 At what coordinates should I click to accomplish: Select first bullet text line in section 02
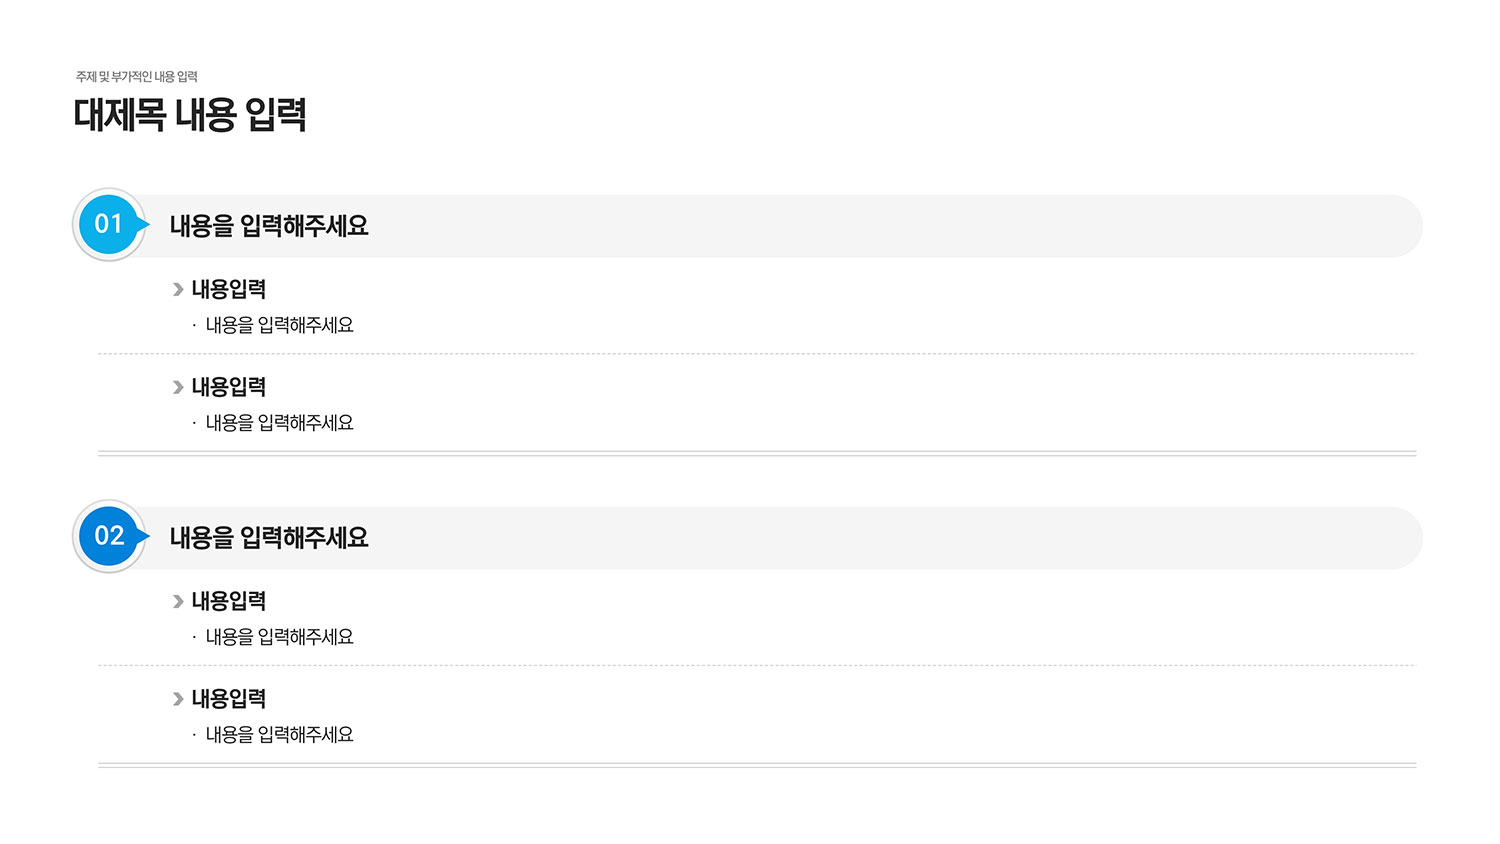click(279, 637)
